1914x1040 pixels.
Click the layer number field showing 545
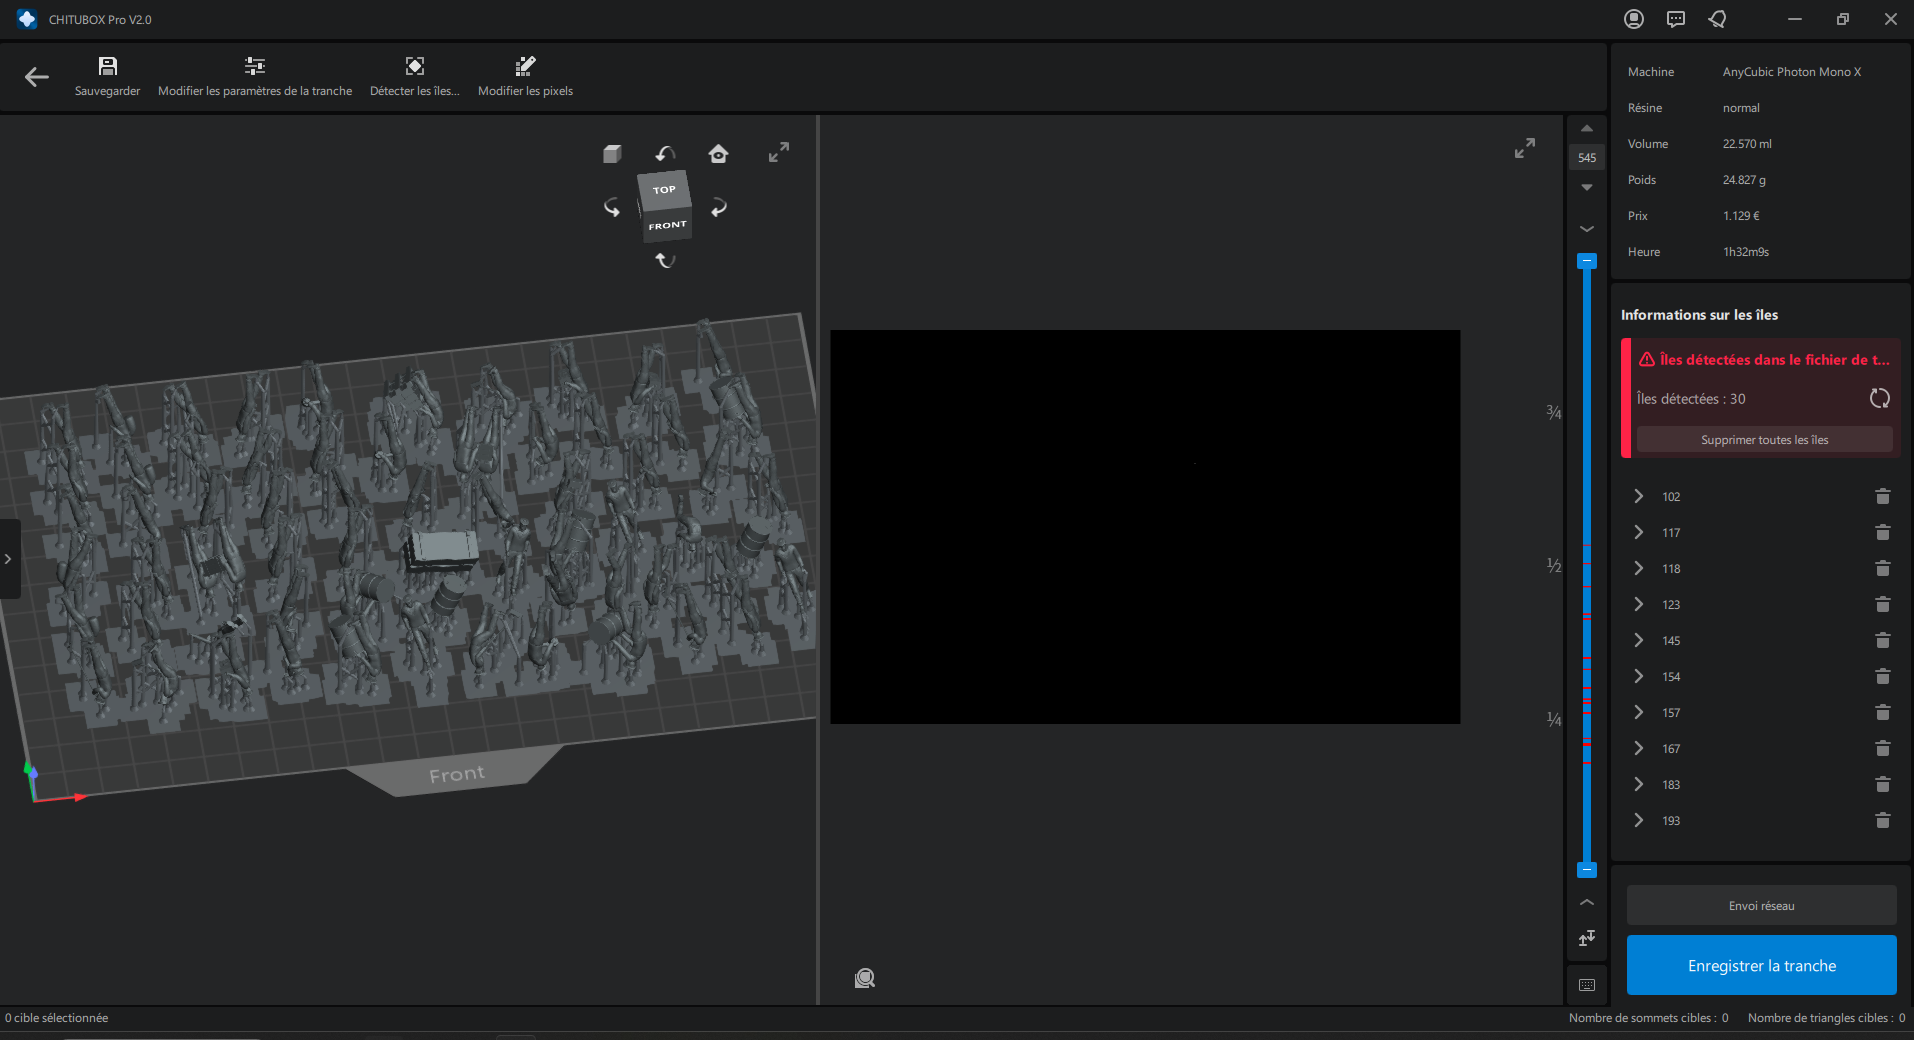pos(1587,158)
